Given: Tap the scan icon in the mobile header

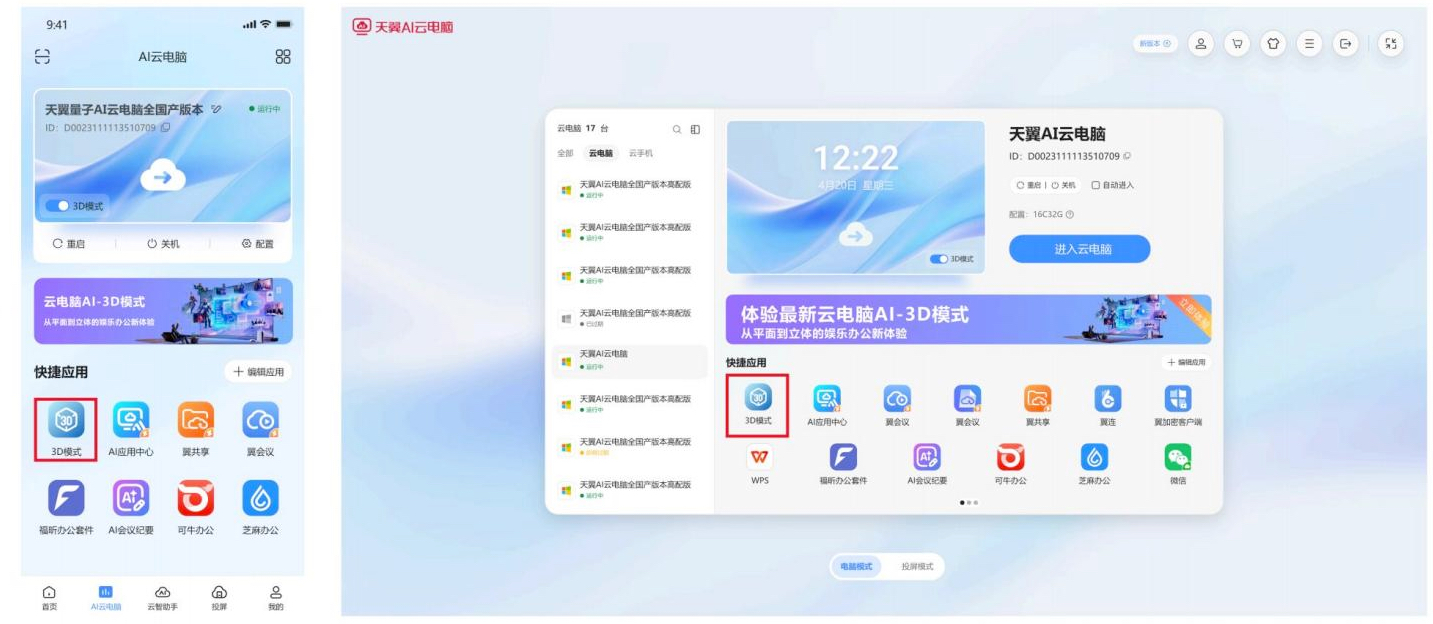Looking at the screenshot, I should [x=42, y=57].
